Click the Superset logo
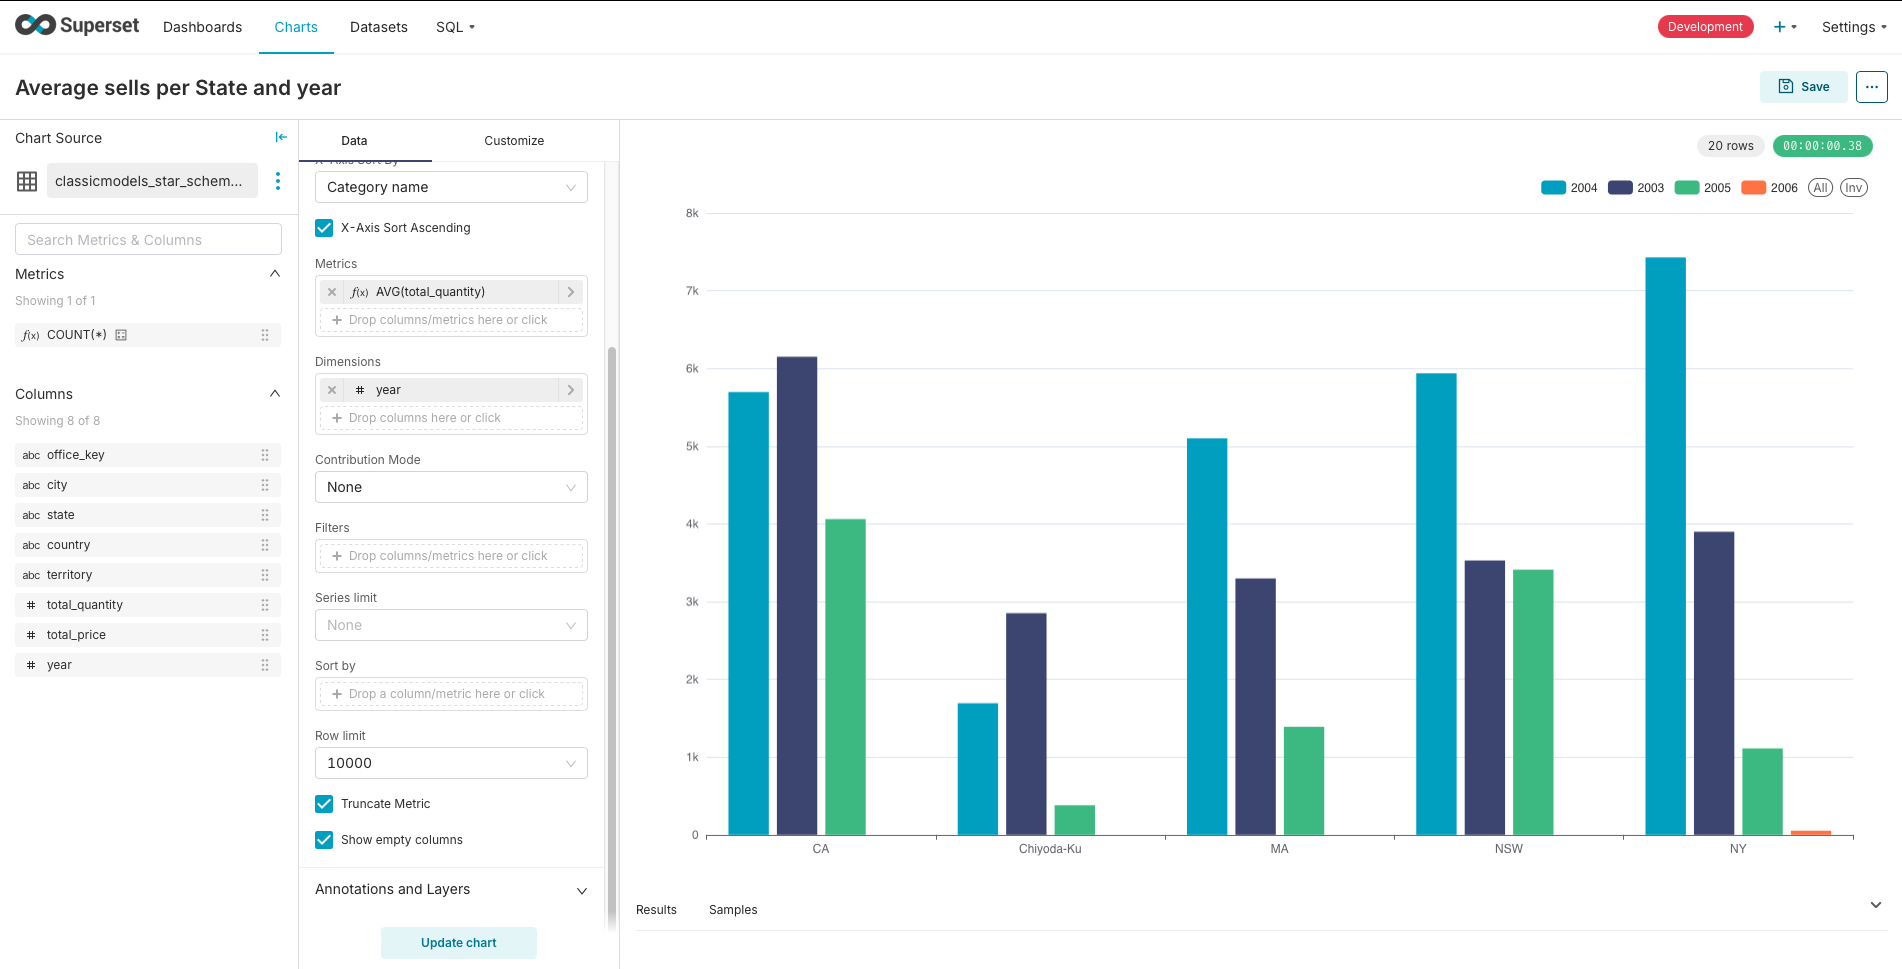This screenshot has height=969, width=1902. coord(77,26)
